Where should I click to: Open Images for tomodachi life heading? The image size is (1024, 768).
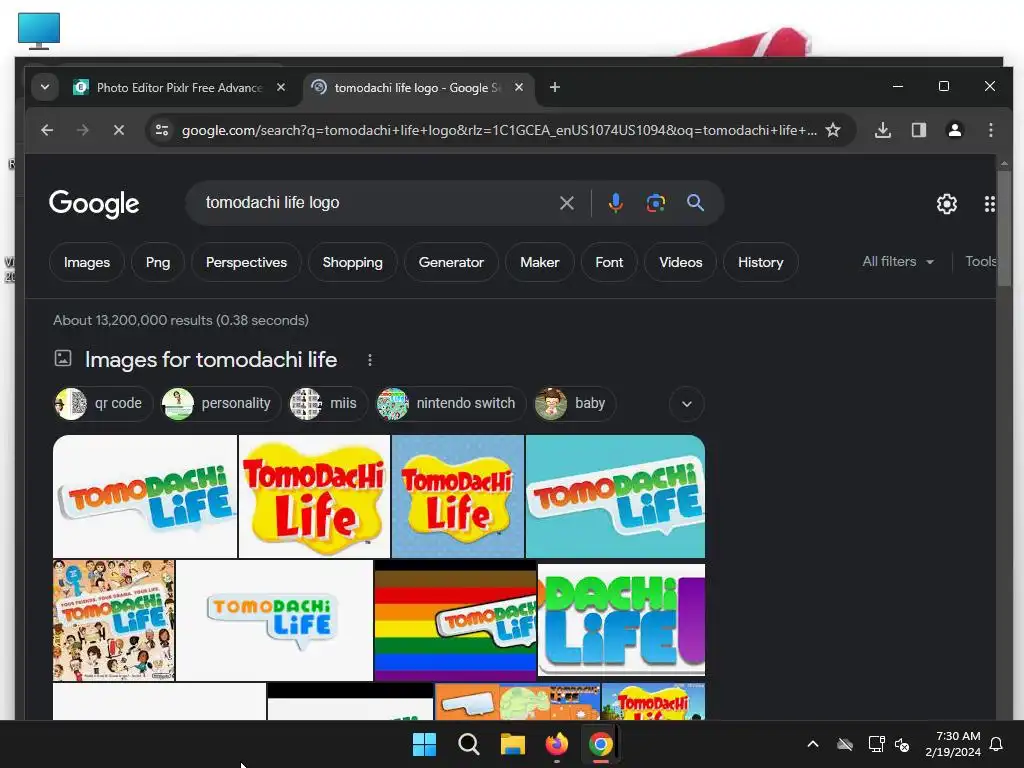pos(211,360)
